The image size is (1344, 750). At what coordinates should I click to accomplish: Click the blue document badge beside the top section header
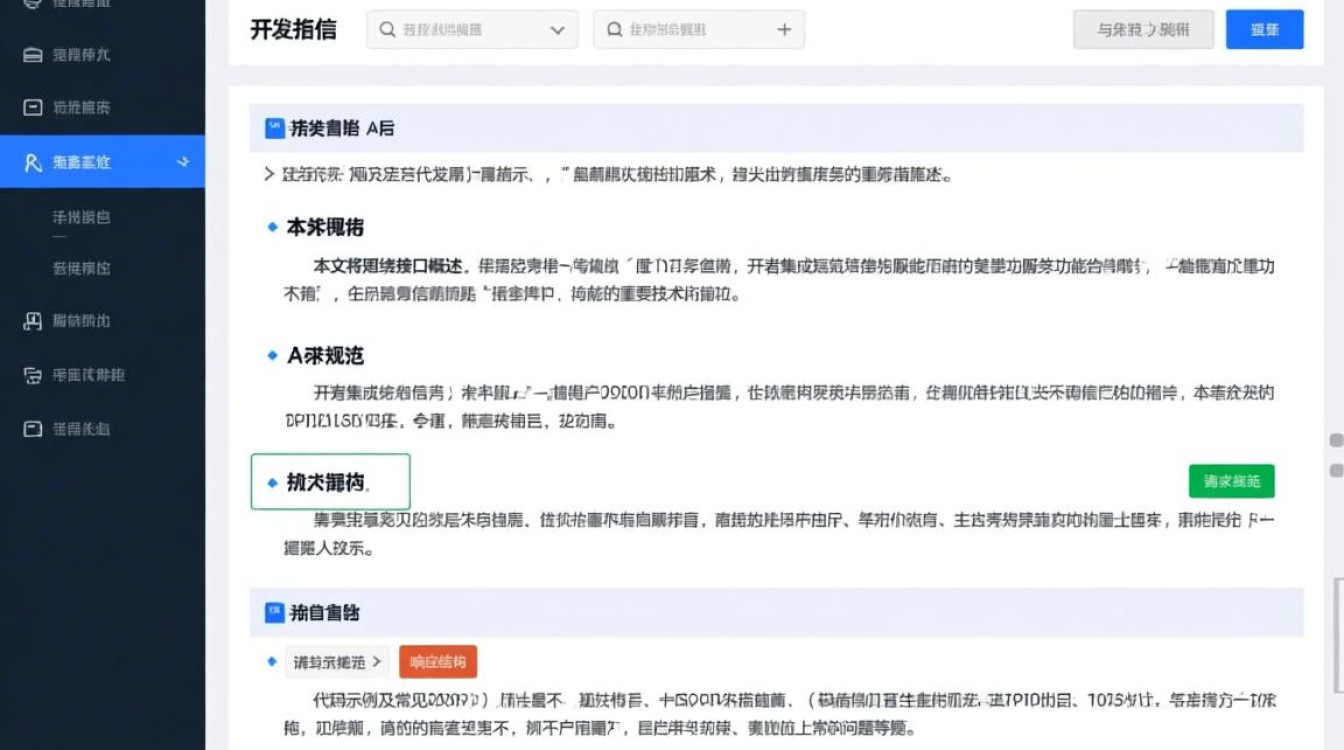click(275, 126)
